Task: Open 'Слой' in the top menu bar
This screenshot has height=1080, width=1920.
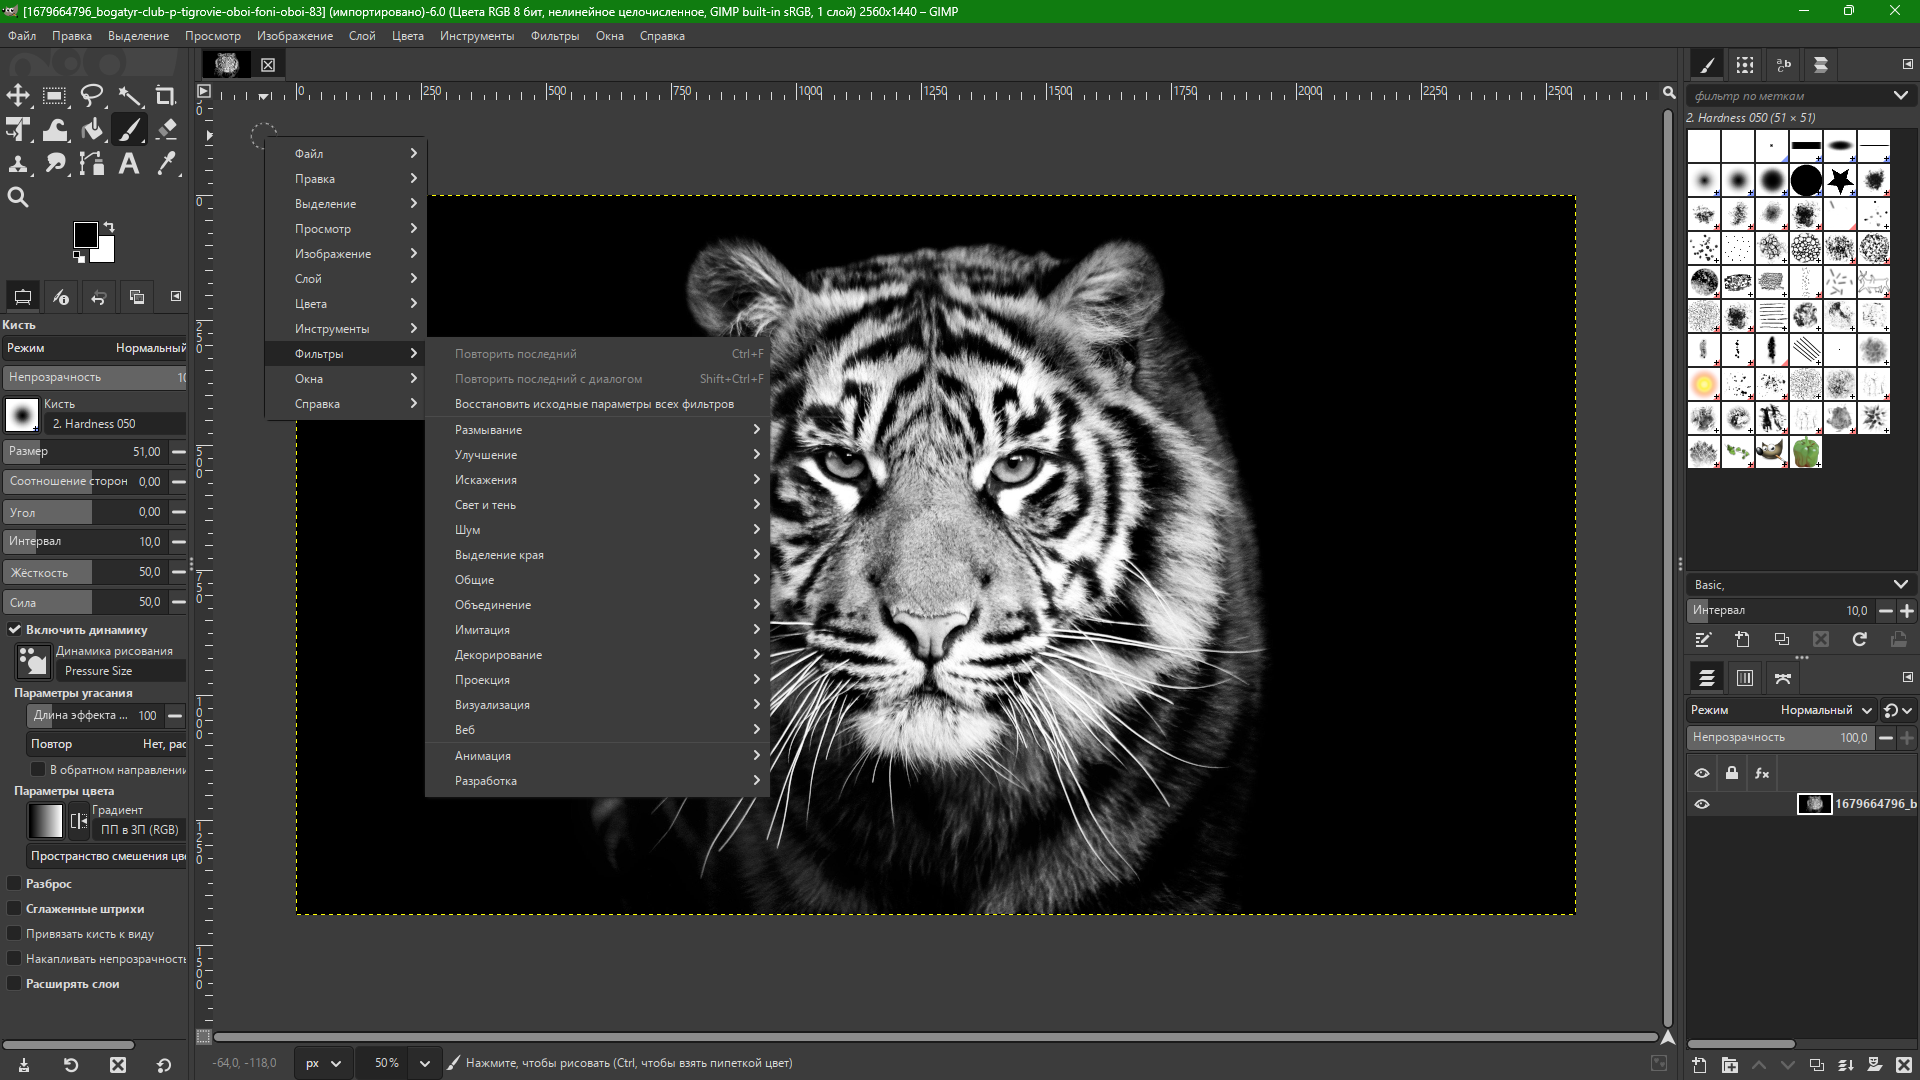Action: click(x=362, y=36)
